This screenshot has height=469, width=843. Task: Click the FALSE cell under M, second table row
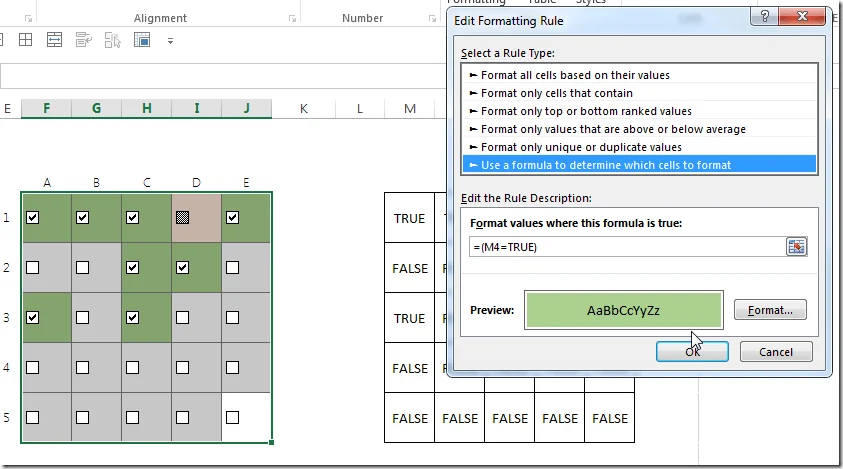tap(409, 268)
